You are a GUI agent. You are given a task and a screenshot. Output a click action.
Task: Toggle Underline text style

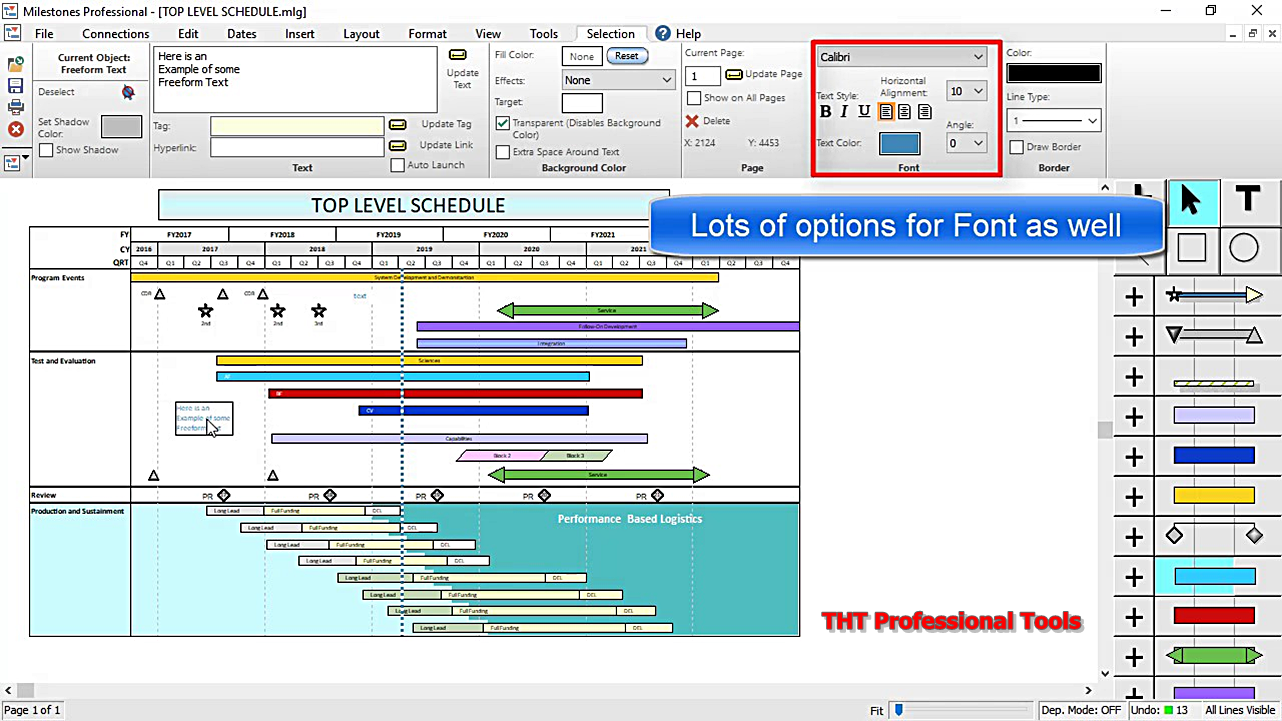click(x=864, y=112)
